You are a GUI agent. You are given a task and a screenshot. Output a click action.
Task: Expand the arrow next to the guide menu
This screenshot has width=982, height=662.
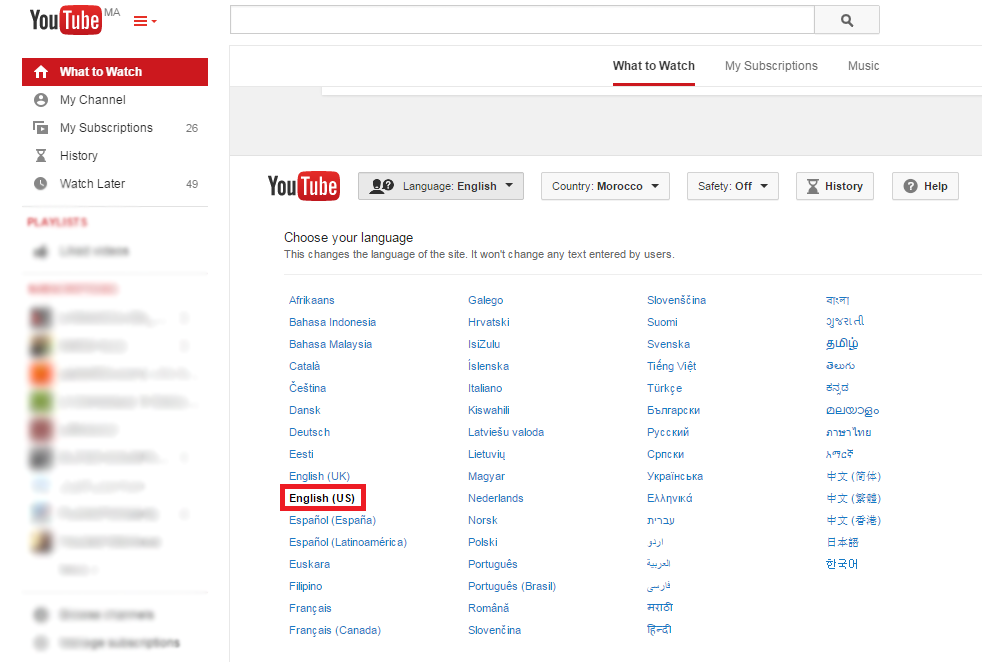(154, 22)
